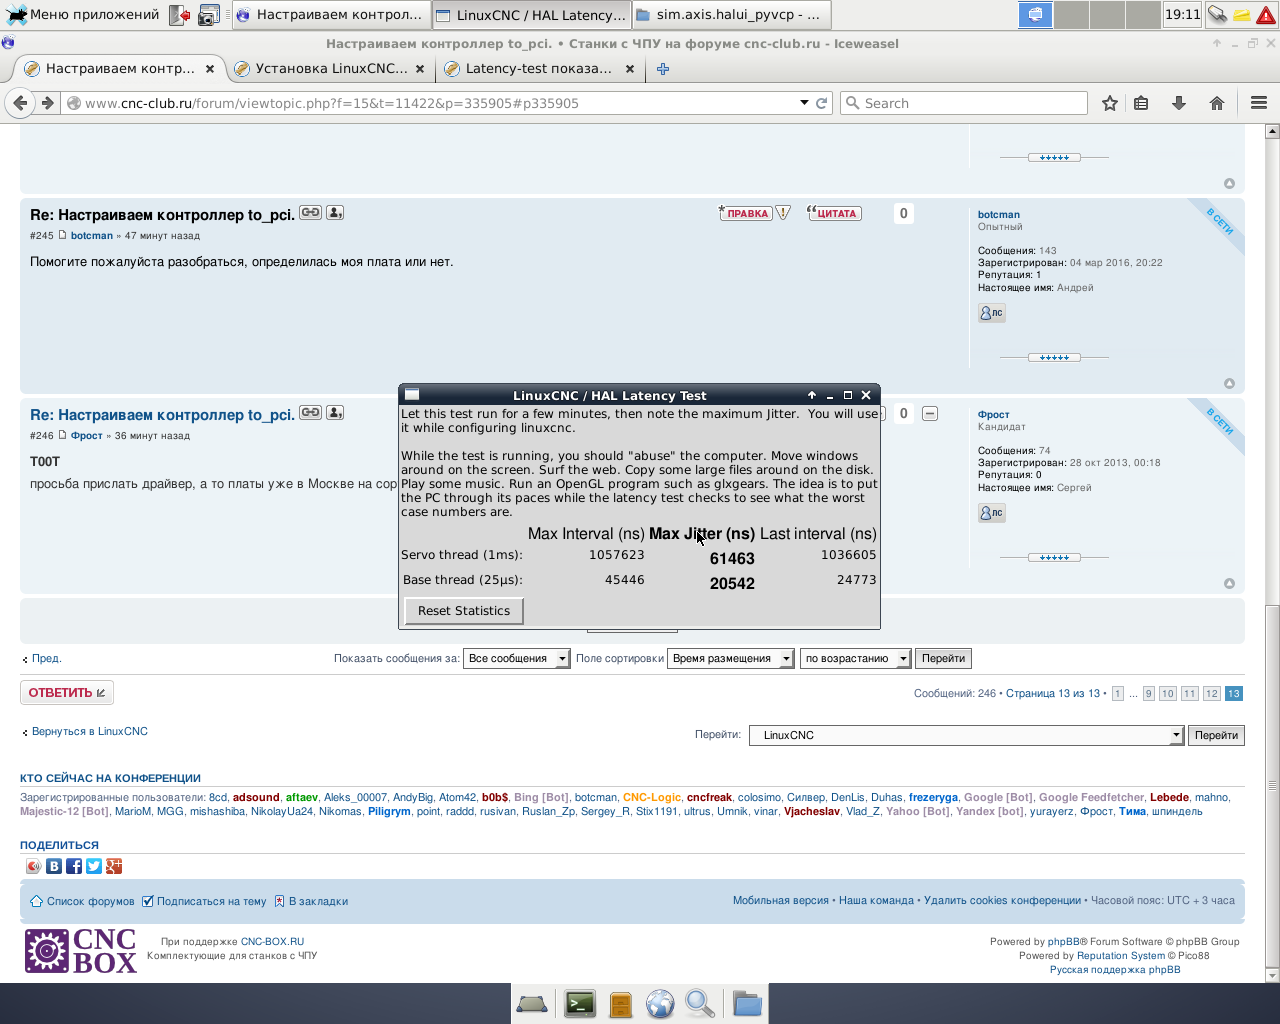Show the bookmarks list
This screenshot has width=1280, height=1024.
(1141, 103)
